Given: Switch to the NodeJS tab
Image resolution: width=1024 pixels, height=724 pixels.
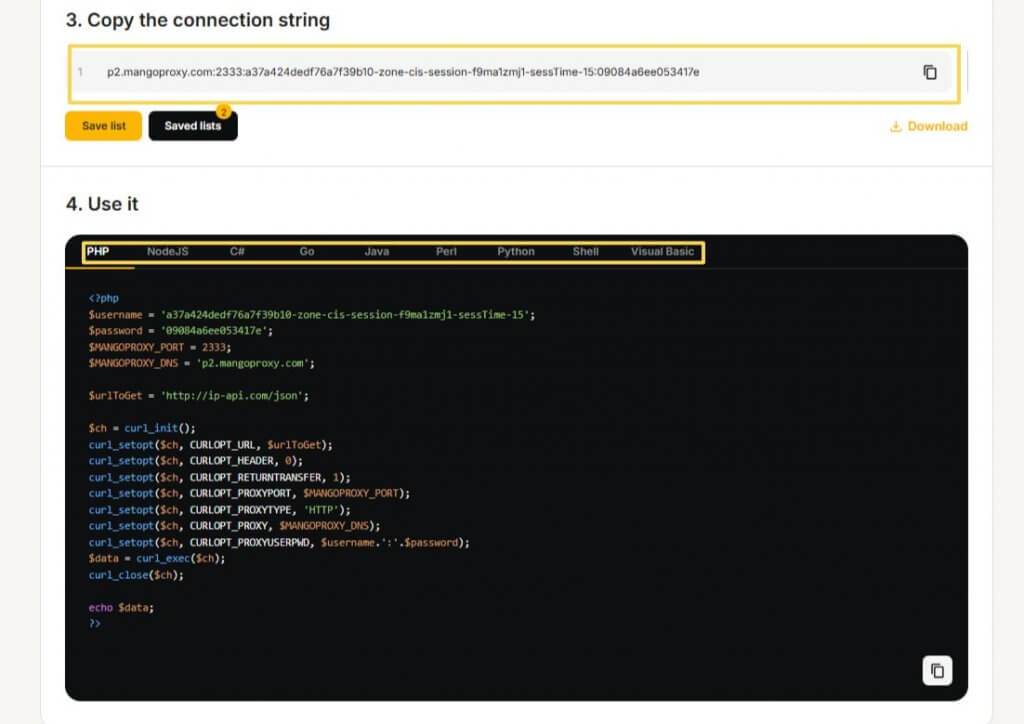Looking at the screenshot, I should tap(167, 252).
